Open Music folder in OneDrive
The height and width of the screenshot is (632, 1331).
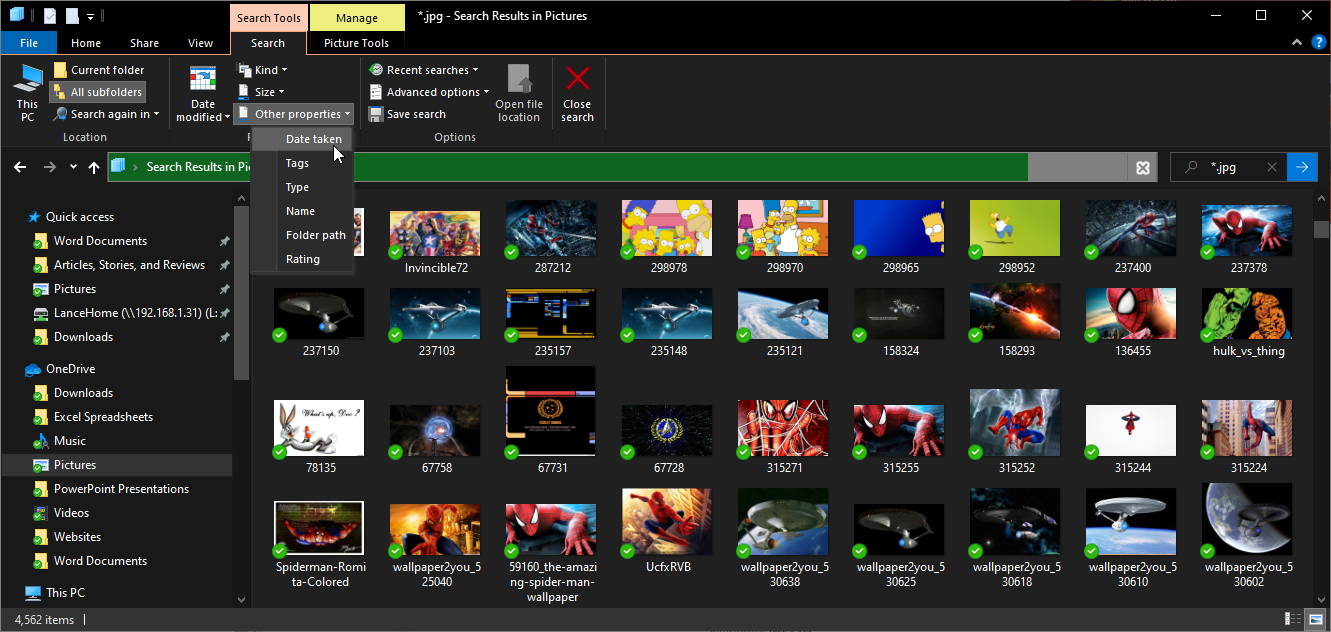69,441
